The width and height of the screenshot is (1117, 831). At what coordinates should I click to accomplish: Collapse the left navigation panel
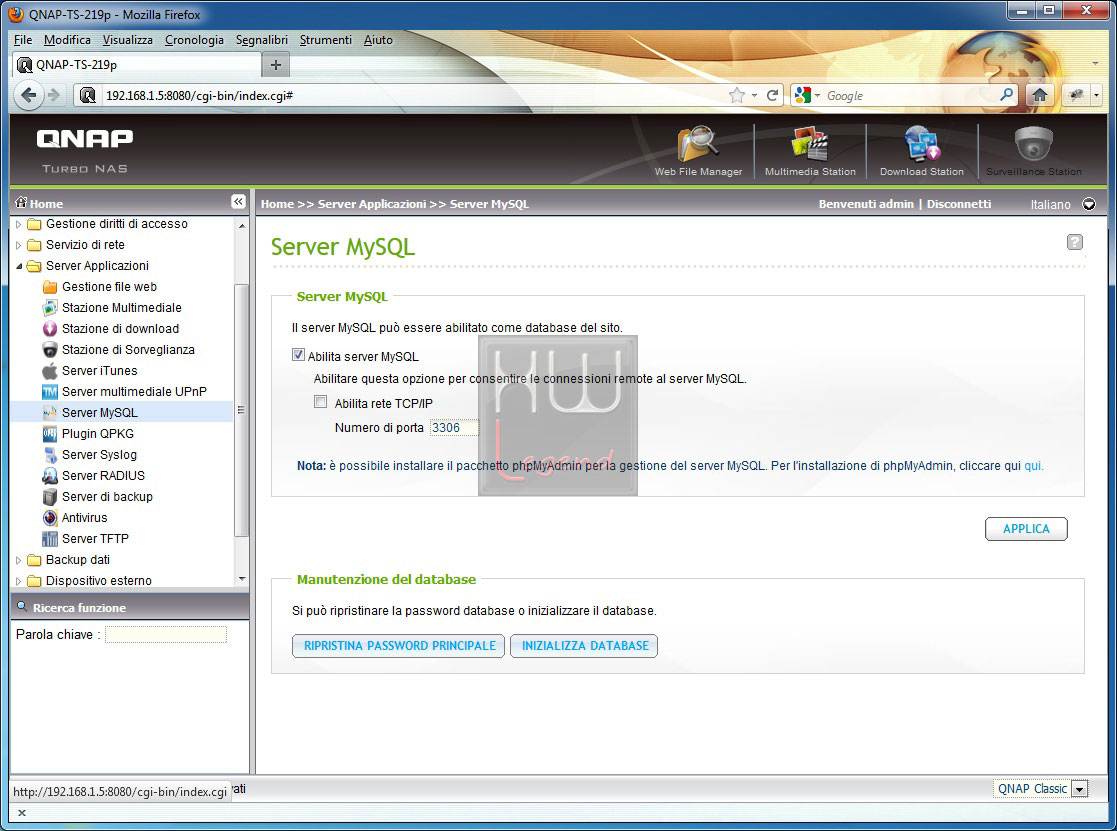(238, 202)
